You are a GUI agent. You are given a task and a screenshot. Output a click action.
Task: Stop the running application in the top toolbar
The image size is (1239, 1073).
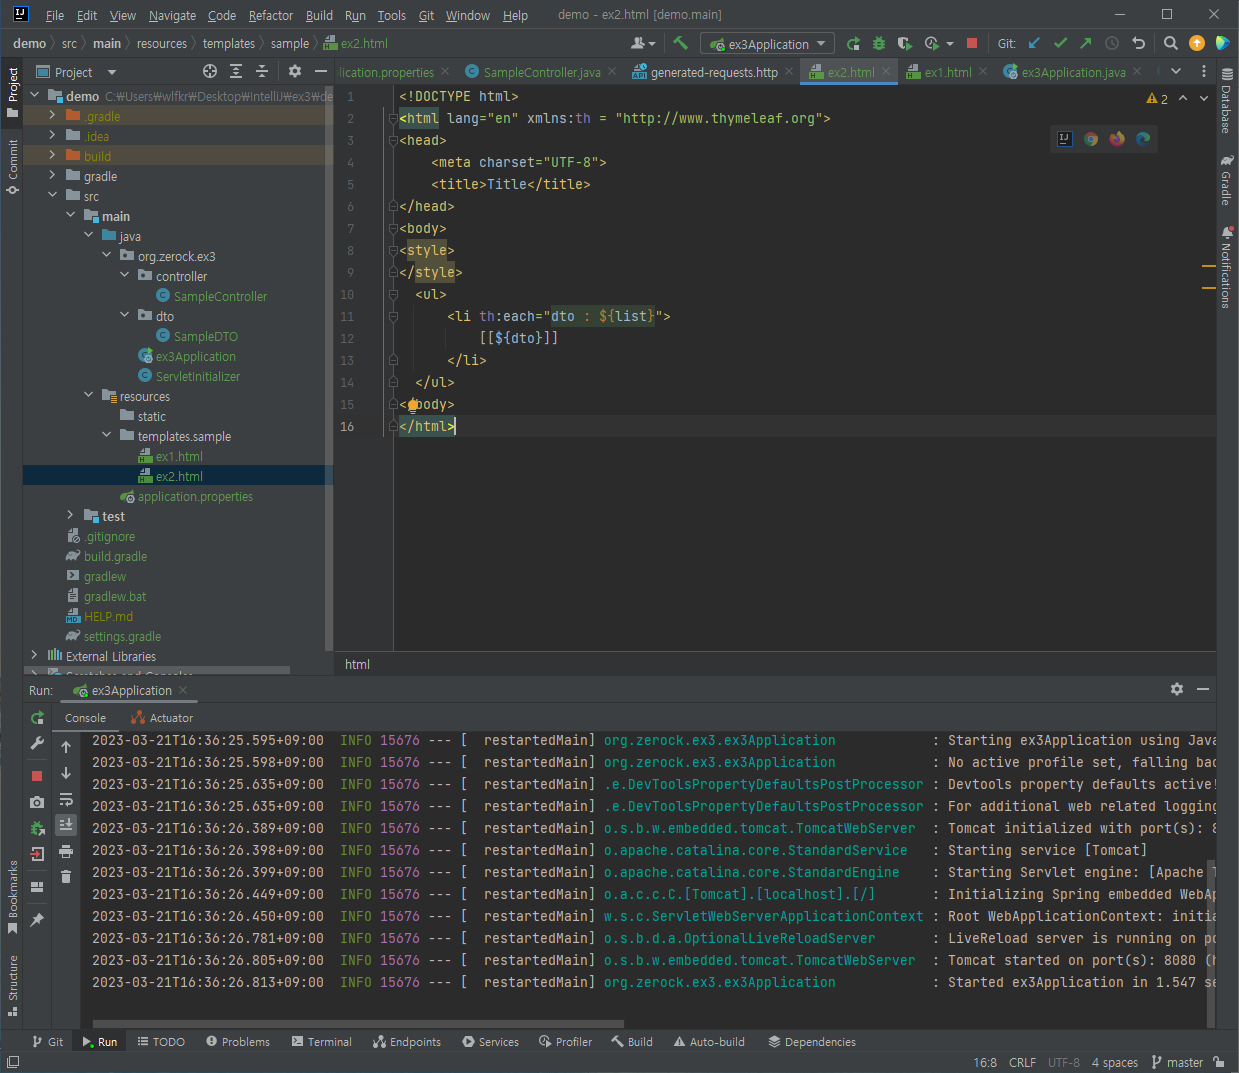pos(972,43)
